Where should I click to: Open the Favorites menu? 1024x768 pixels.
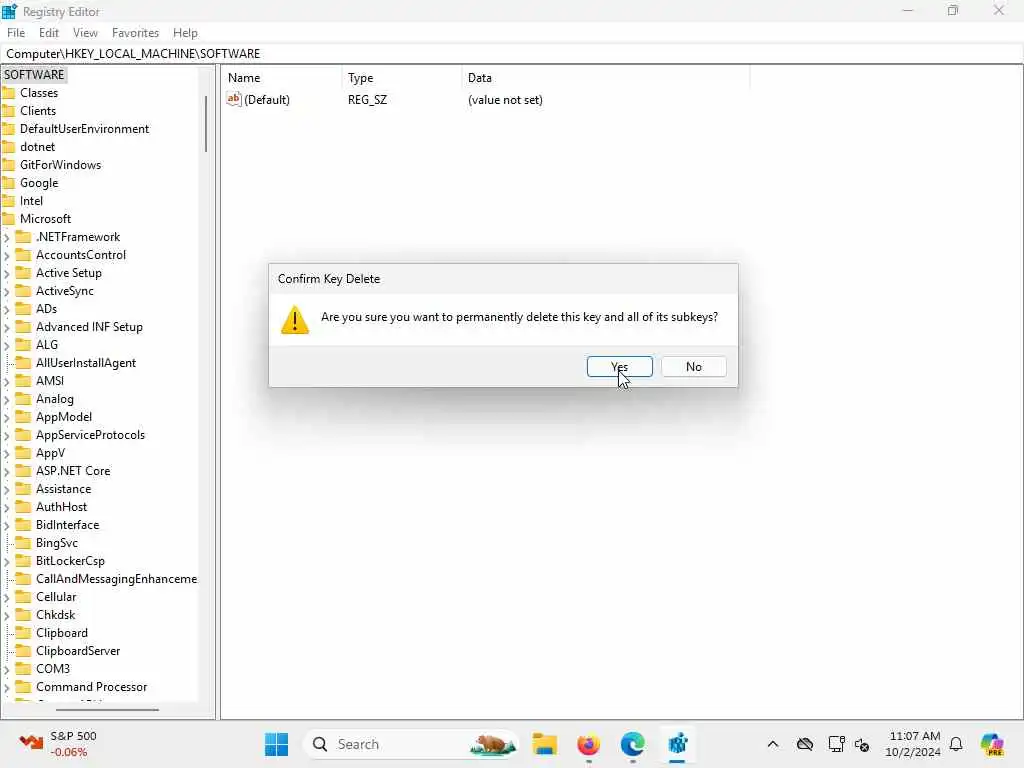(135, 33)
